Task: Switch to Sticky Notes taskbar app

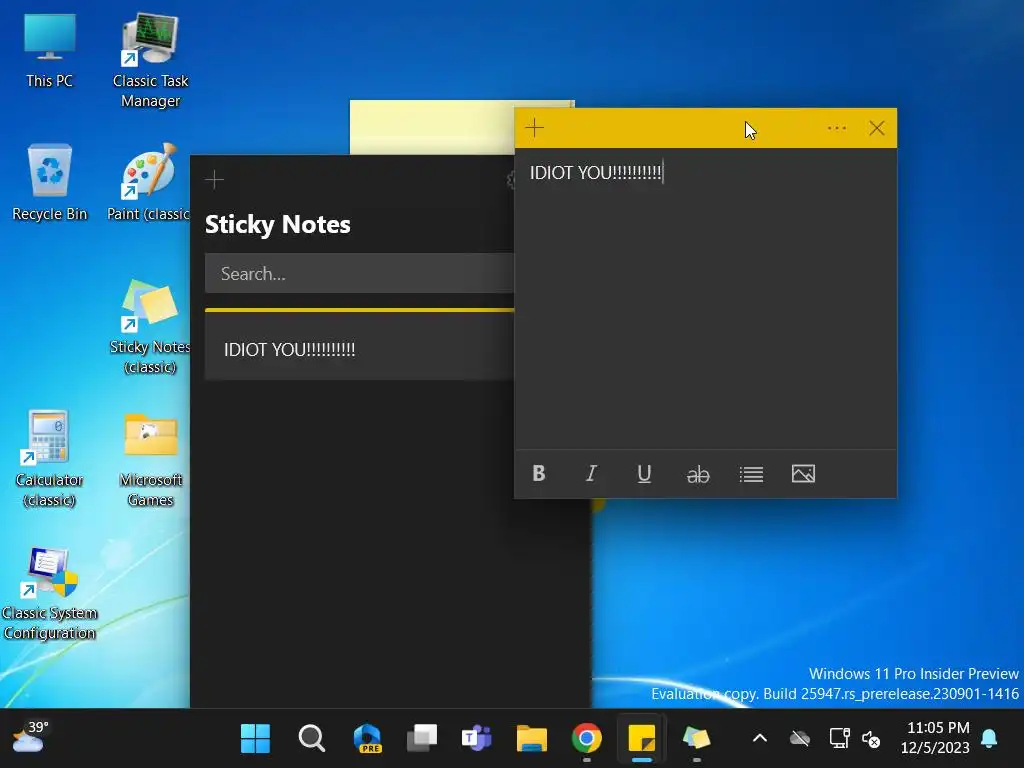Action: pyautogui.click(x=641, y=739)
